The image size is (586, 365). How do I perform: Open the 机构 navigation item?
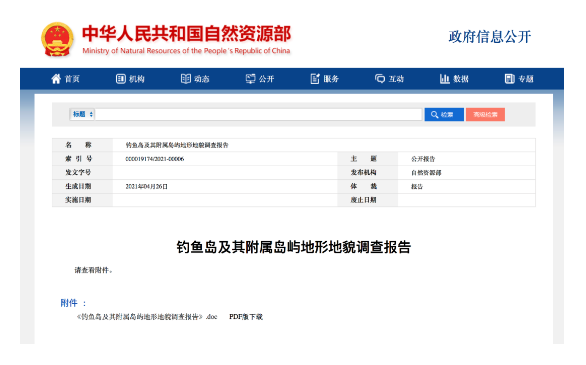click(130, 79)
